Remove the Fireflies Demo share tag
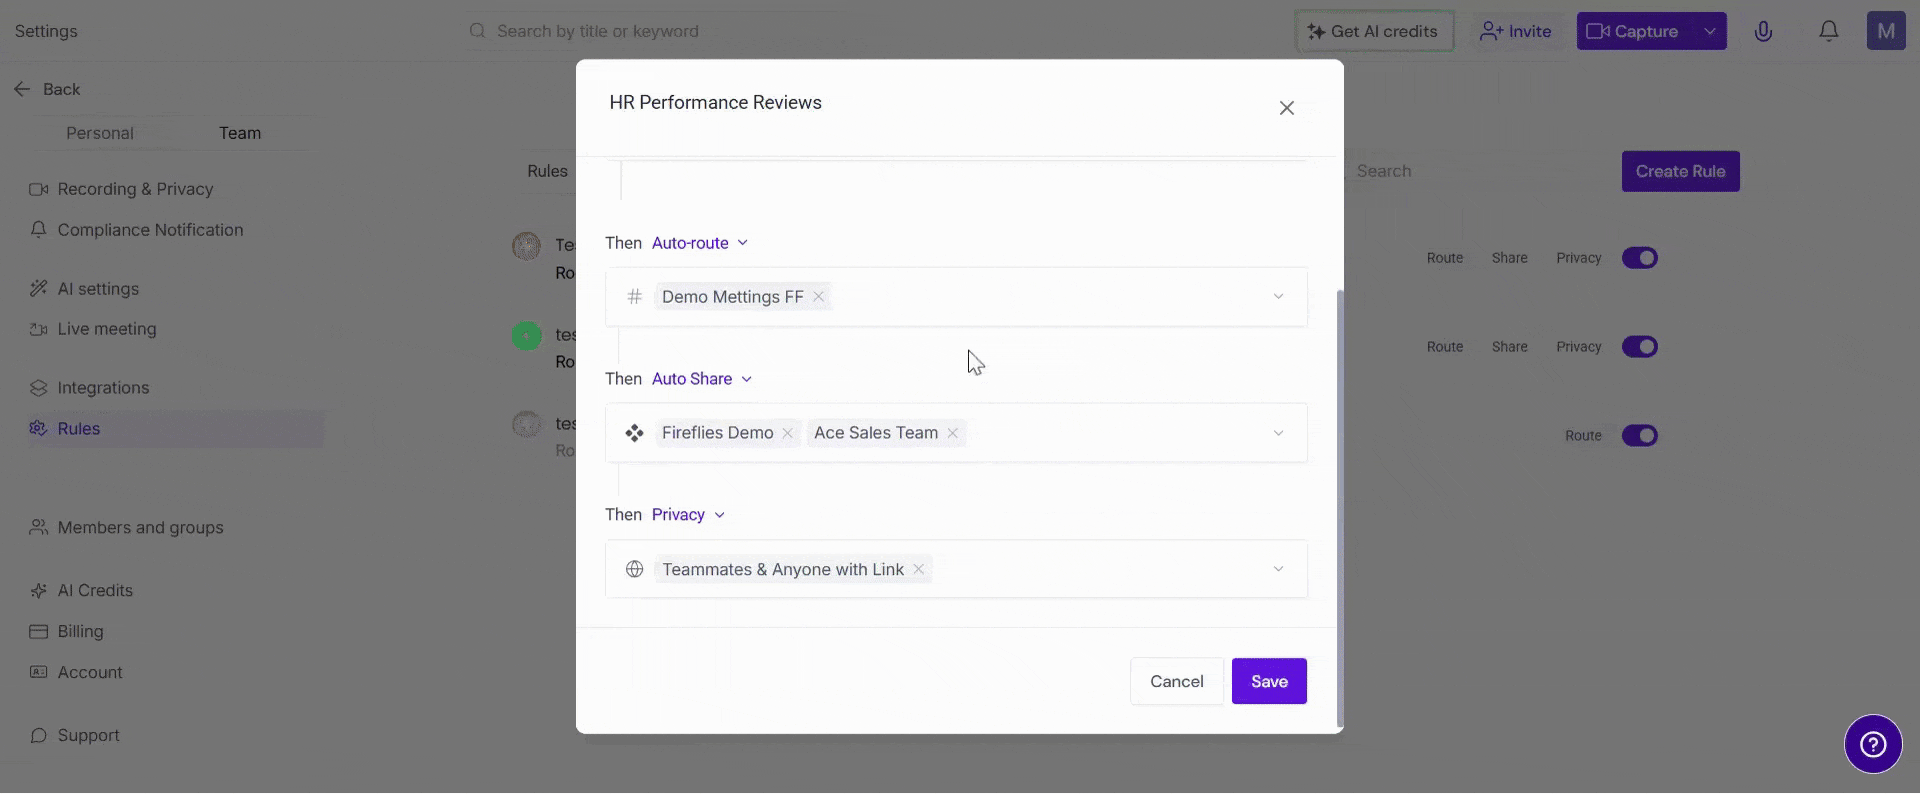Viewport: 1920px width, 794px height. pyautogui.click(x=788, y=433)
